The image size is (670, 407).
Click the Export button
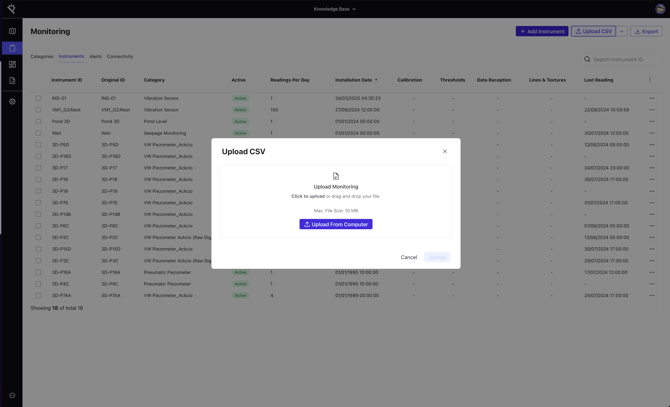[646, 31]
